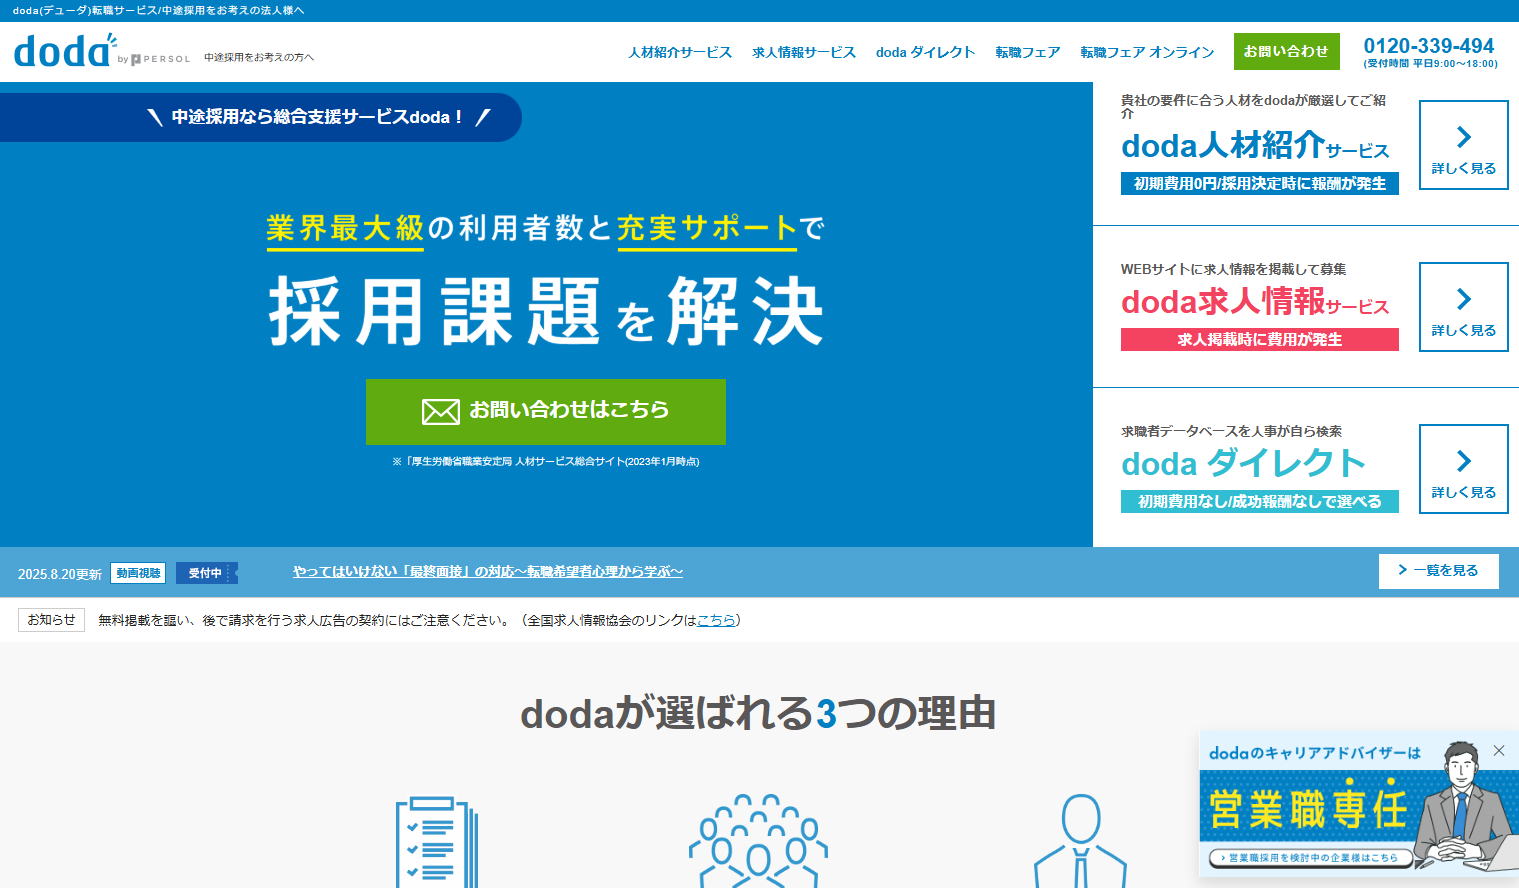Click 営業職採用を検討中の企業様はこちら button
The image size is (1519, 888).
[x=1311, y=857]
